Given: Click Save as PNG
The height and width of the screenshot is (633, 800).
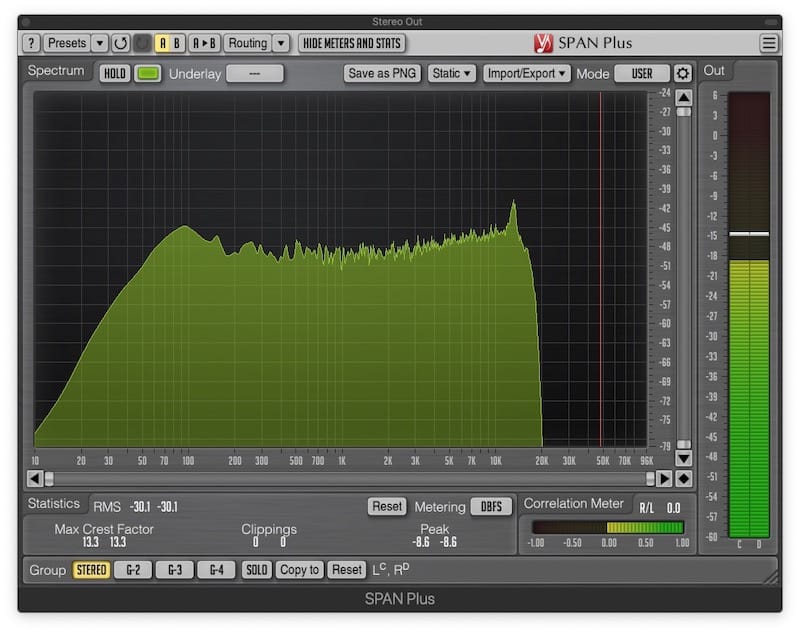Looking at the screenshot, I should click(382, 73).
